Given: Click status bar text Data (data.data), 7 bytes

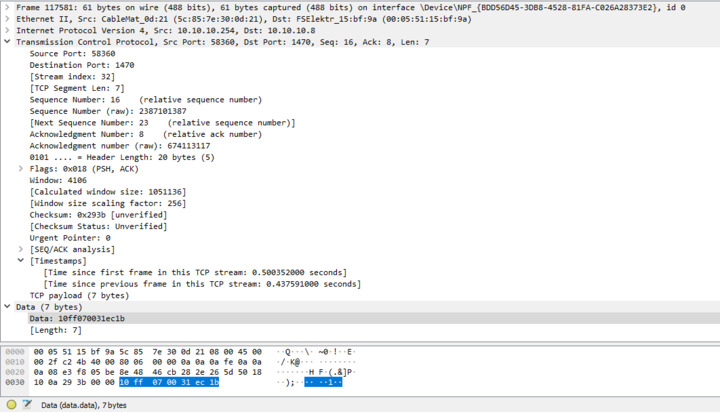Looking at the screenshot, I should click(84, 405).
